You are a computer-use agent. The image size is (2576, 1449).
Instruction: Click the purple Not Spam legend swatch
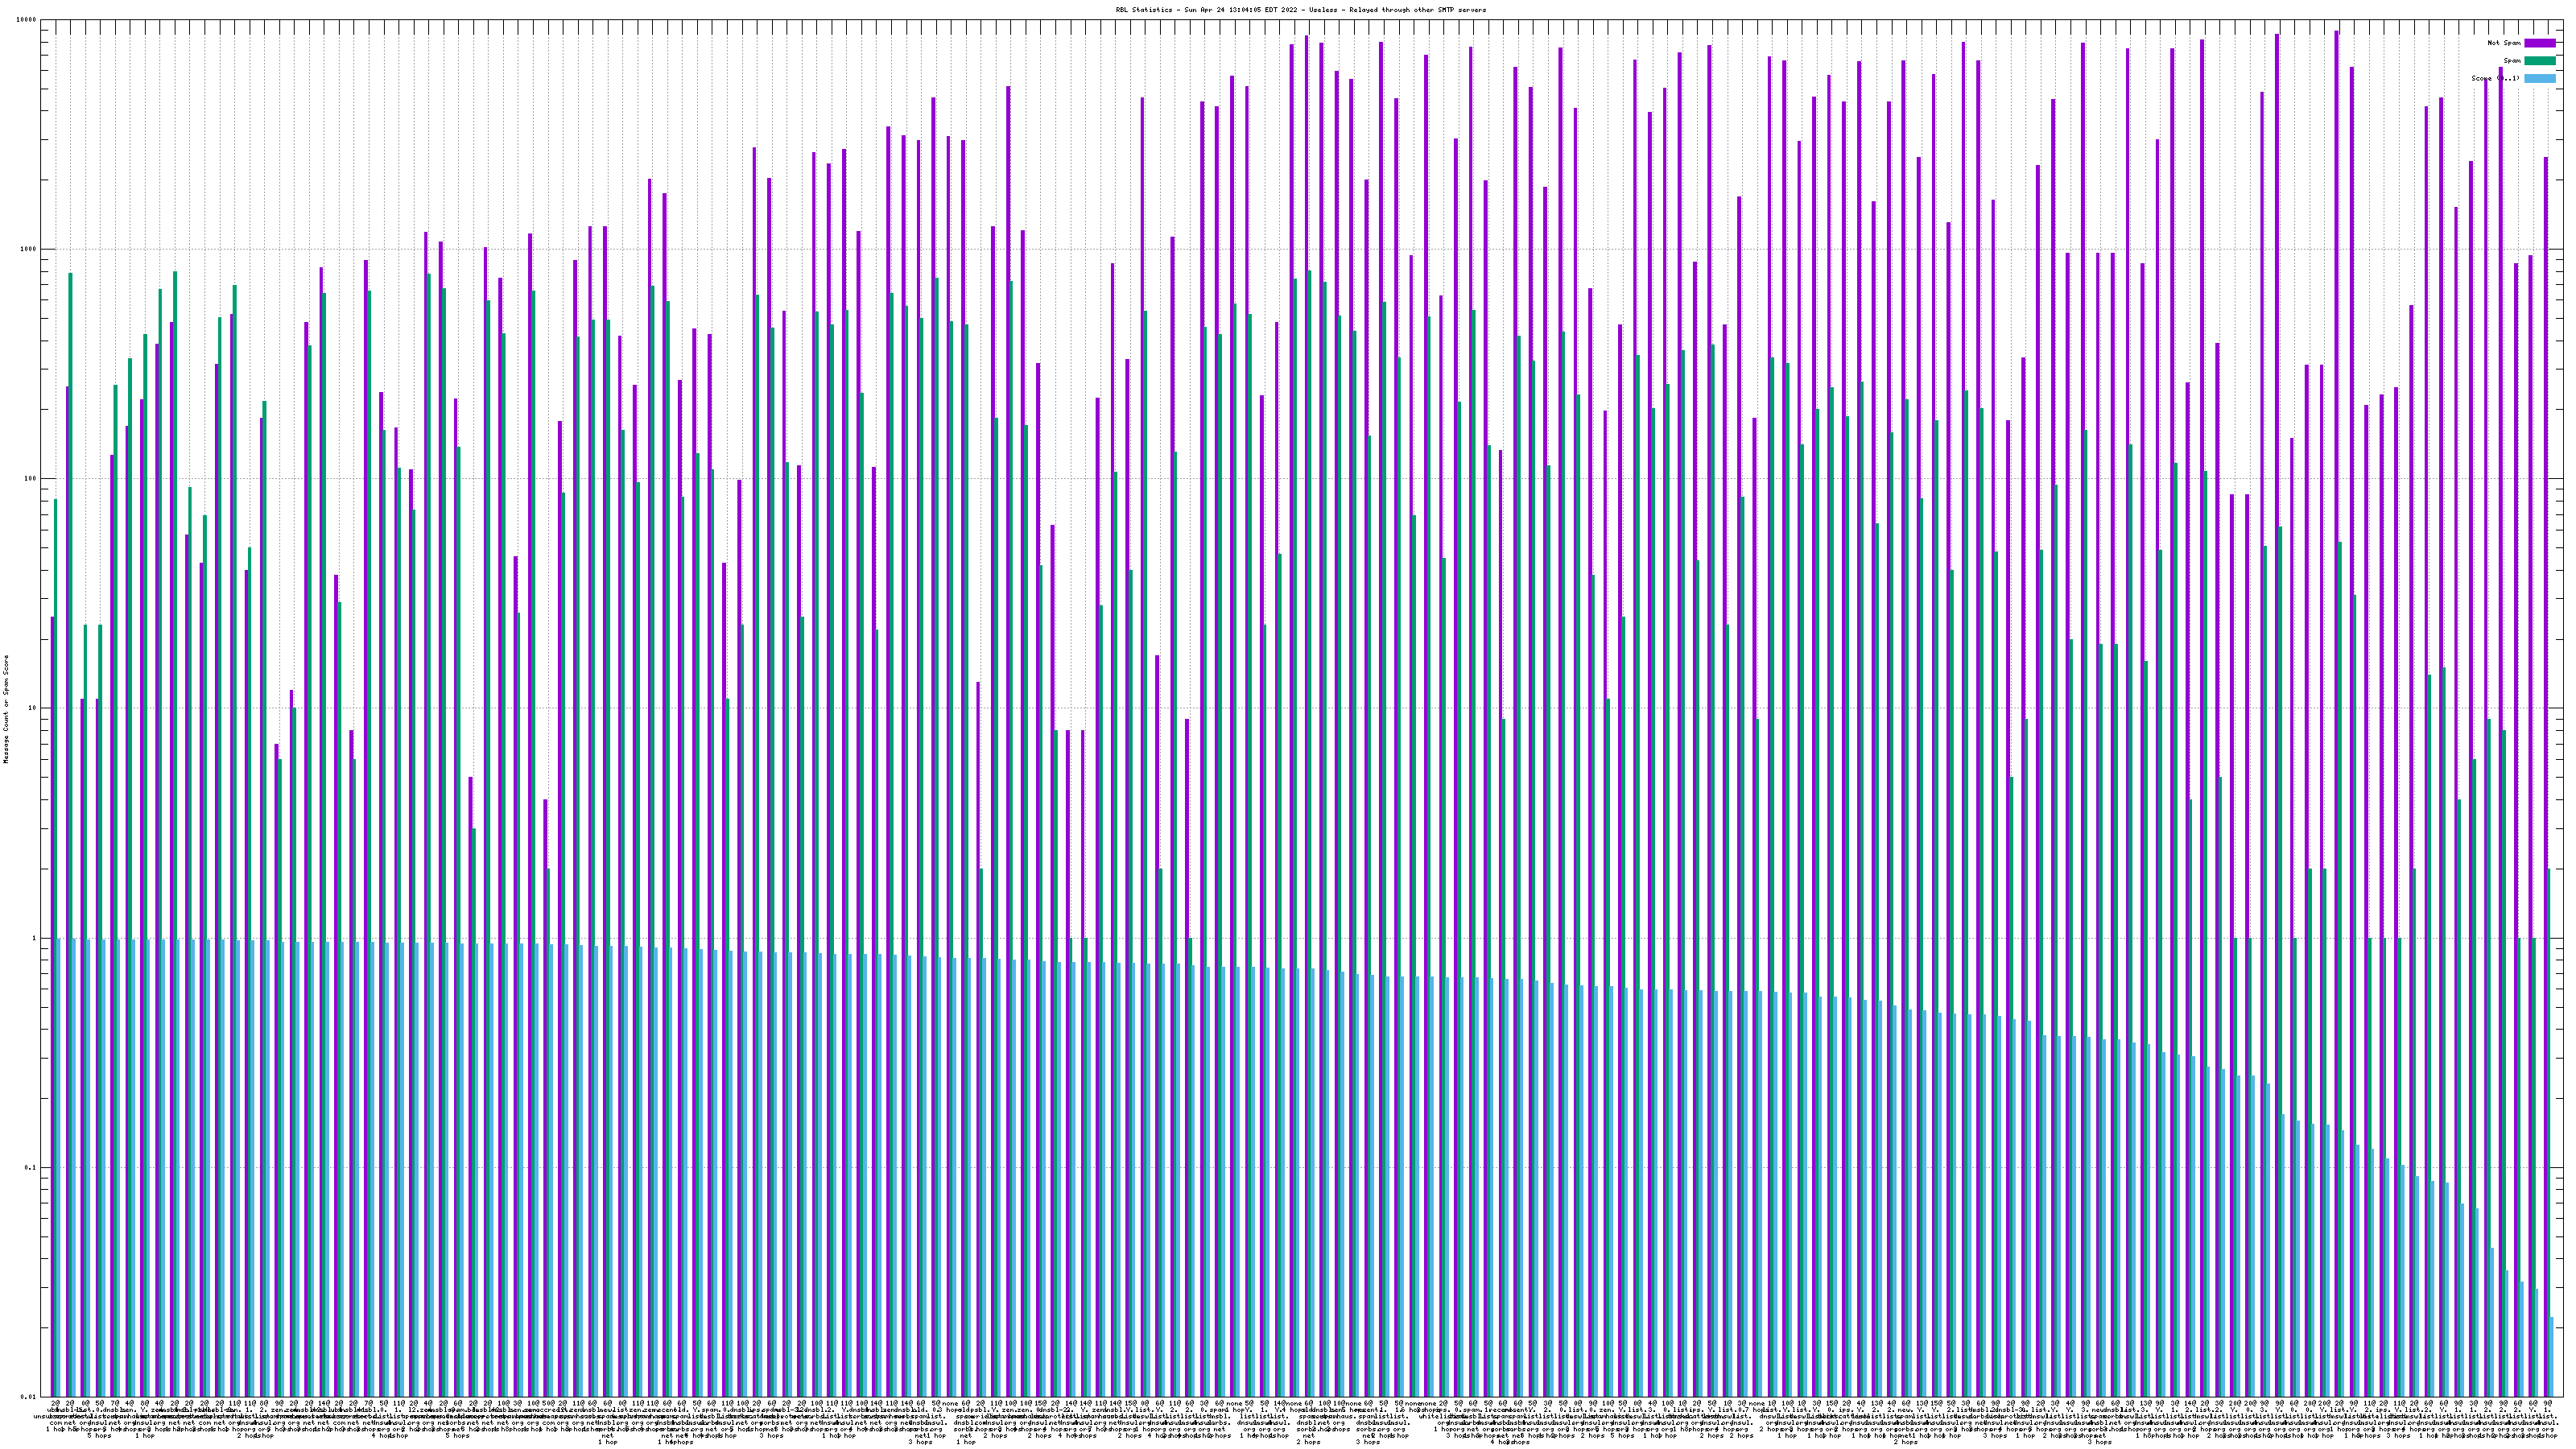tap(2540, 43)
